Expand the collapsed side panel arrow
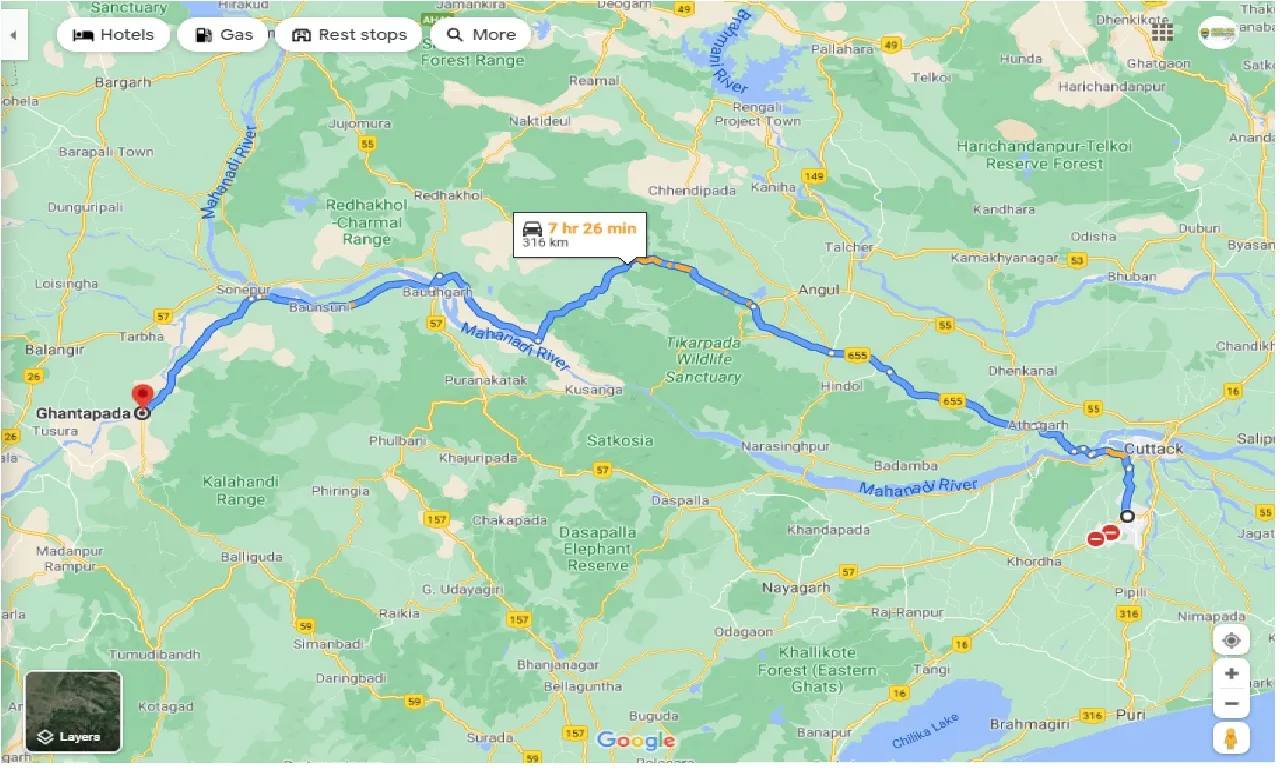1280x768 pixels. (14, 35)
